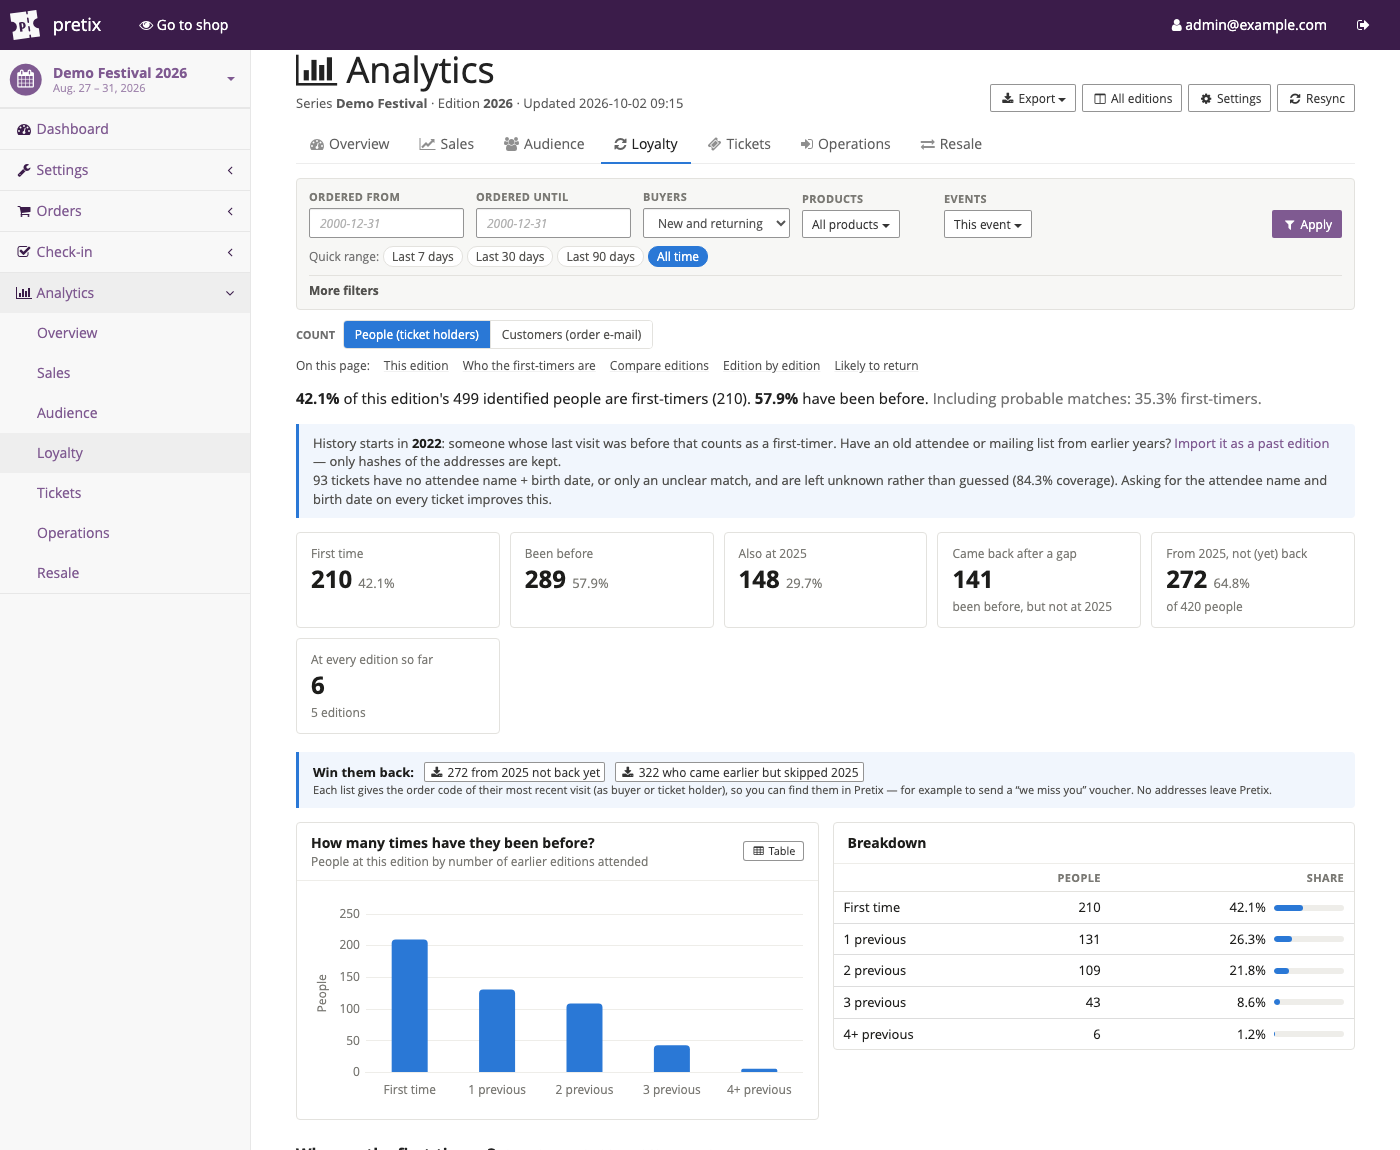Viewport: 1400px width, 1150px height.
Task: Click the Demo Festival calendar icon
Action: tap(26, 80)
